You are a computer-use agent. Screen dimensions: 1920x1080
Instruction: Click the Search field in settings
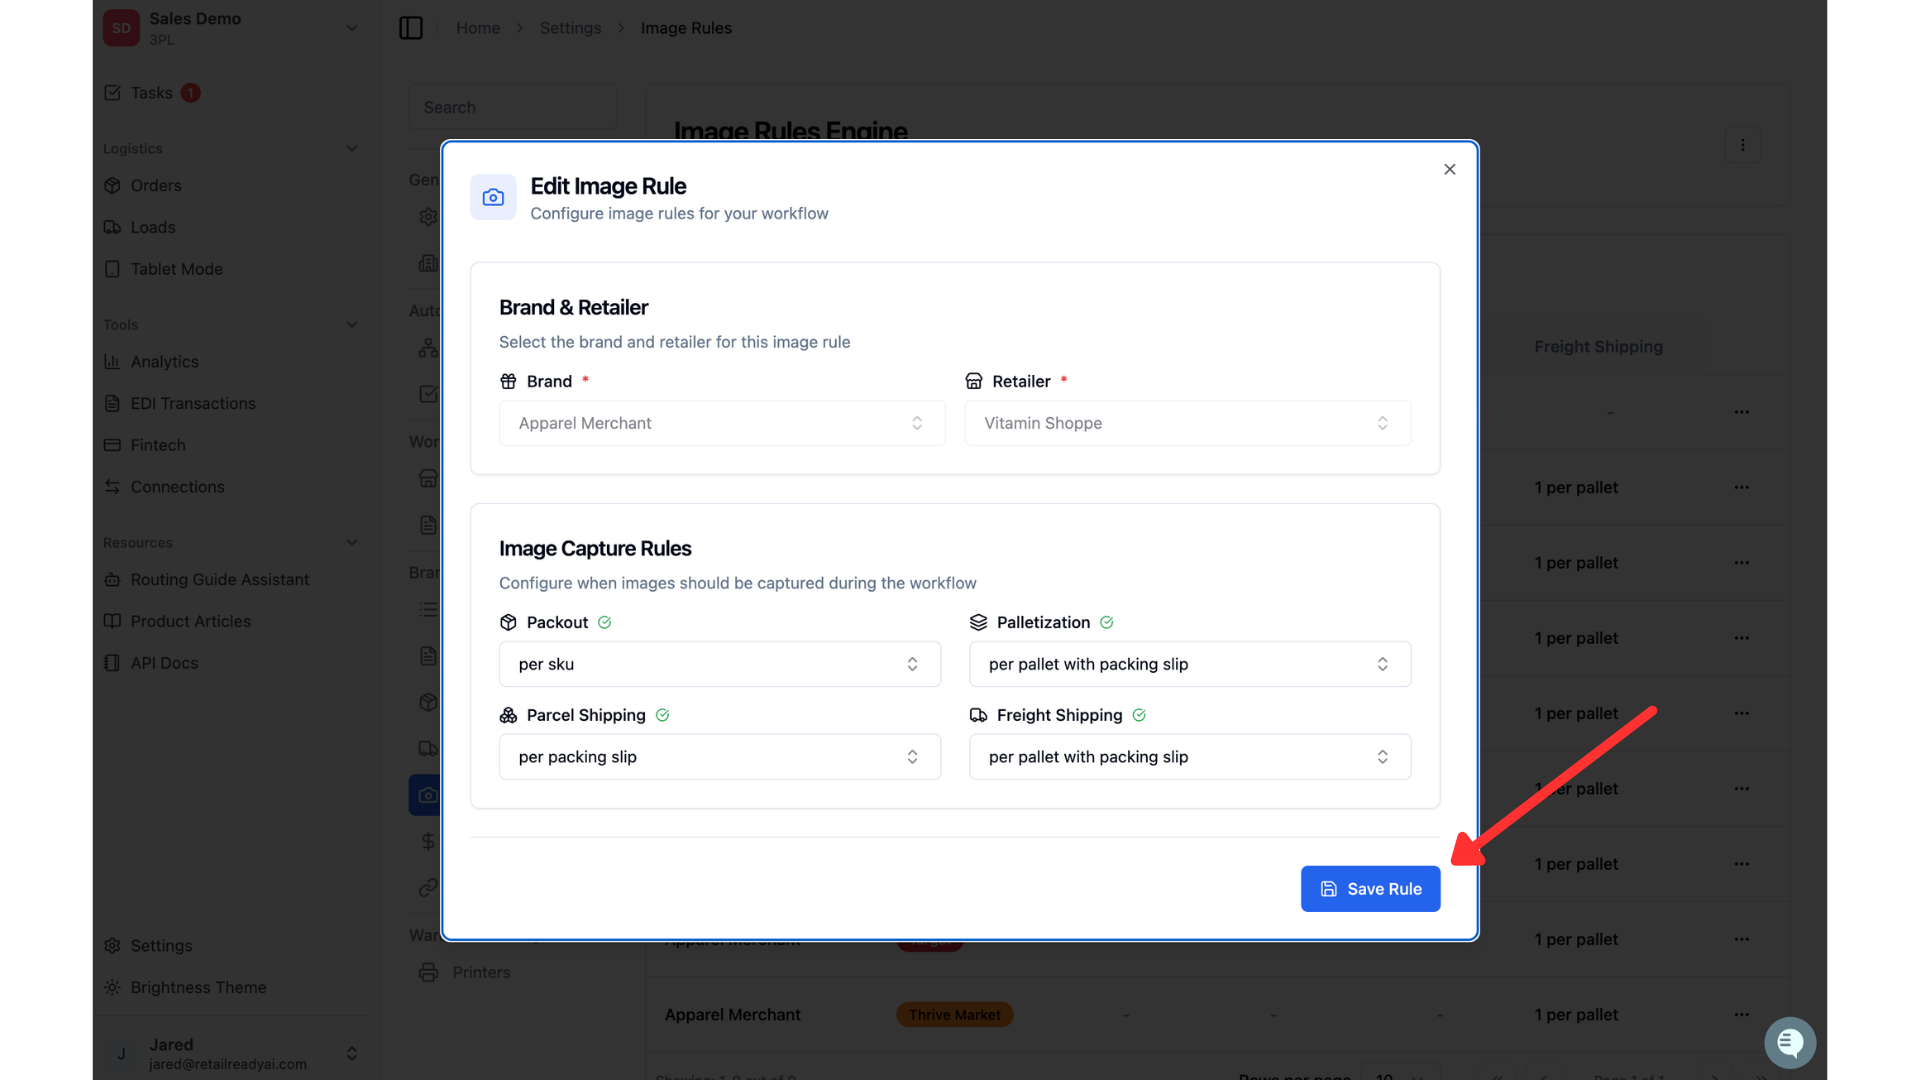click(512, 107)
